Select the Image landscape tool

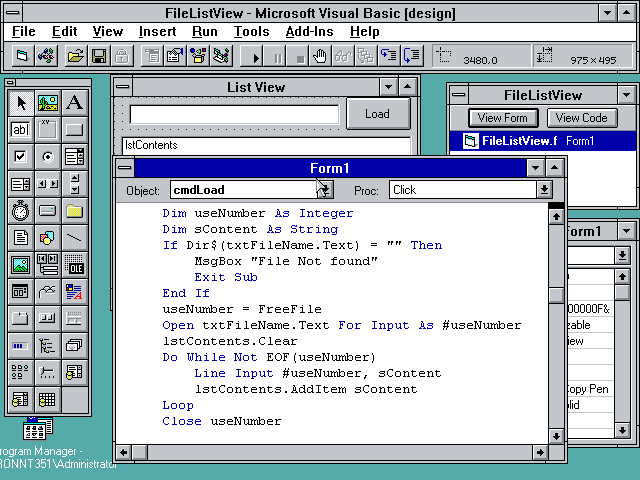[x=21, y=264]
